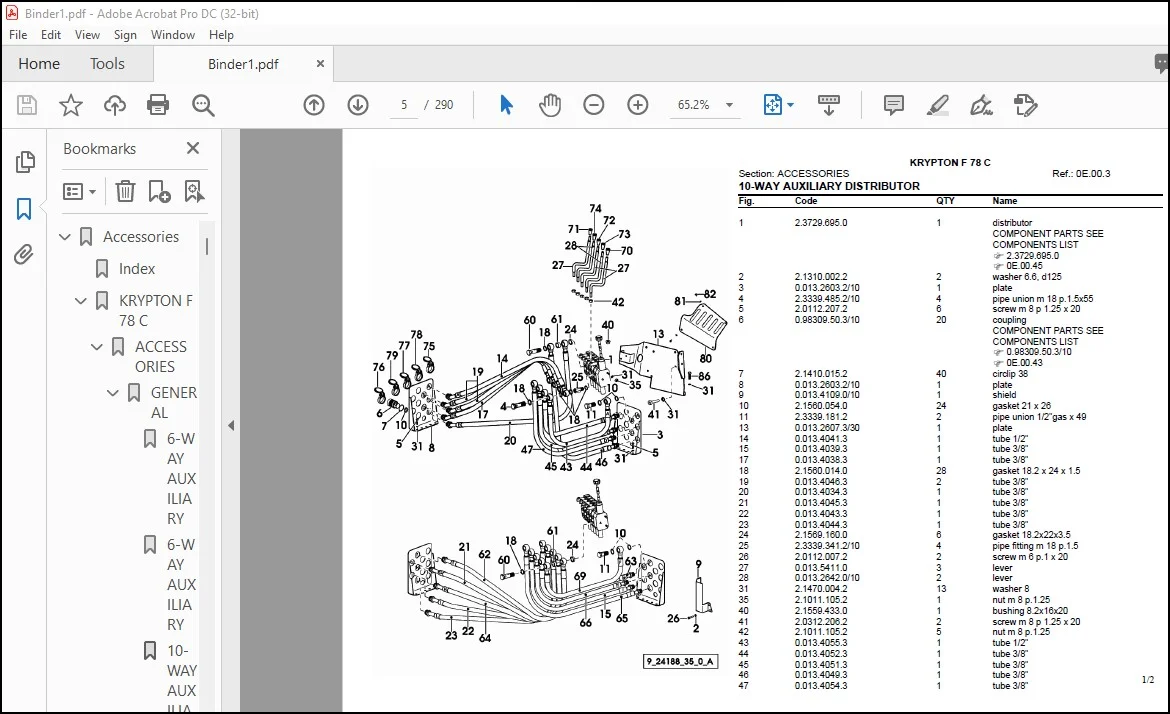Close the Binder1.pdf tab
This screenshot has height=714, width=1170.
320,64
